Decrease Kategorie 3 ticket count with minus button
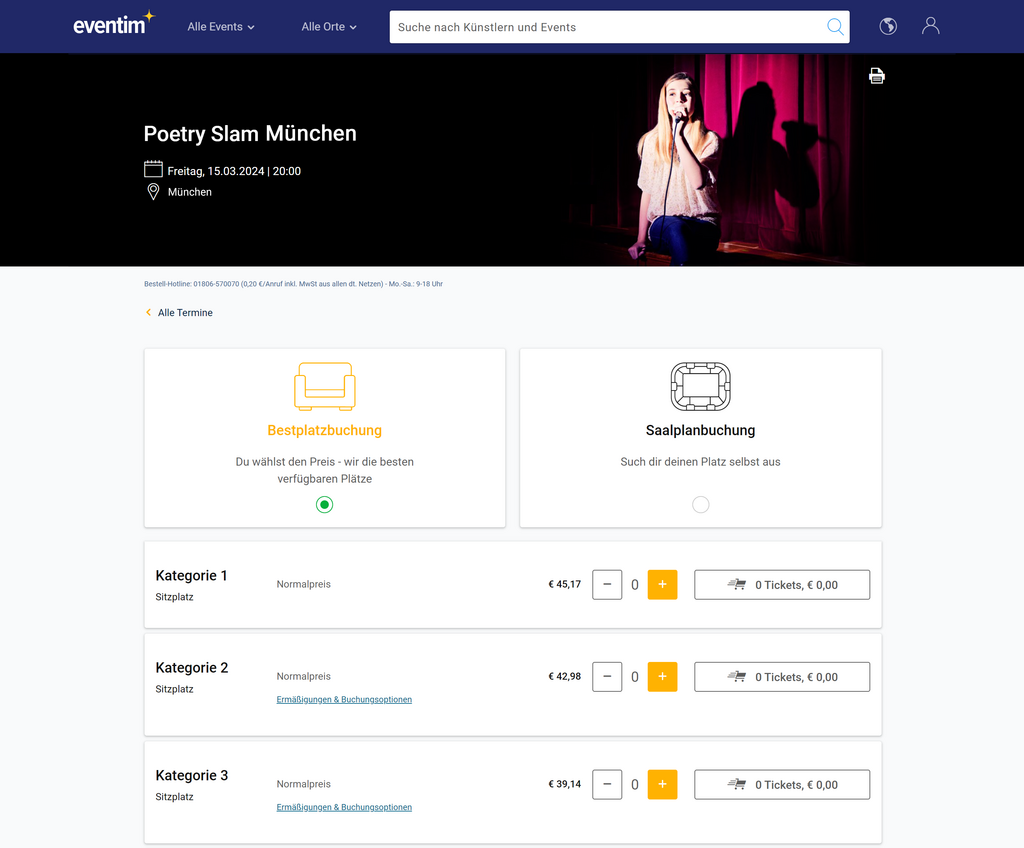The height and width of the screenshot is (848, 1024). 607,784
